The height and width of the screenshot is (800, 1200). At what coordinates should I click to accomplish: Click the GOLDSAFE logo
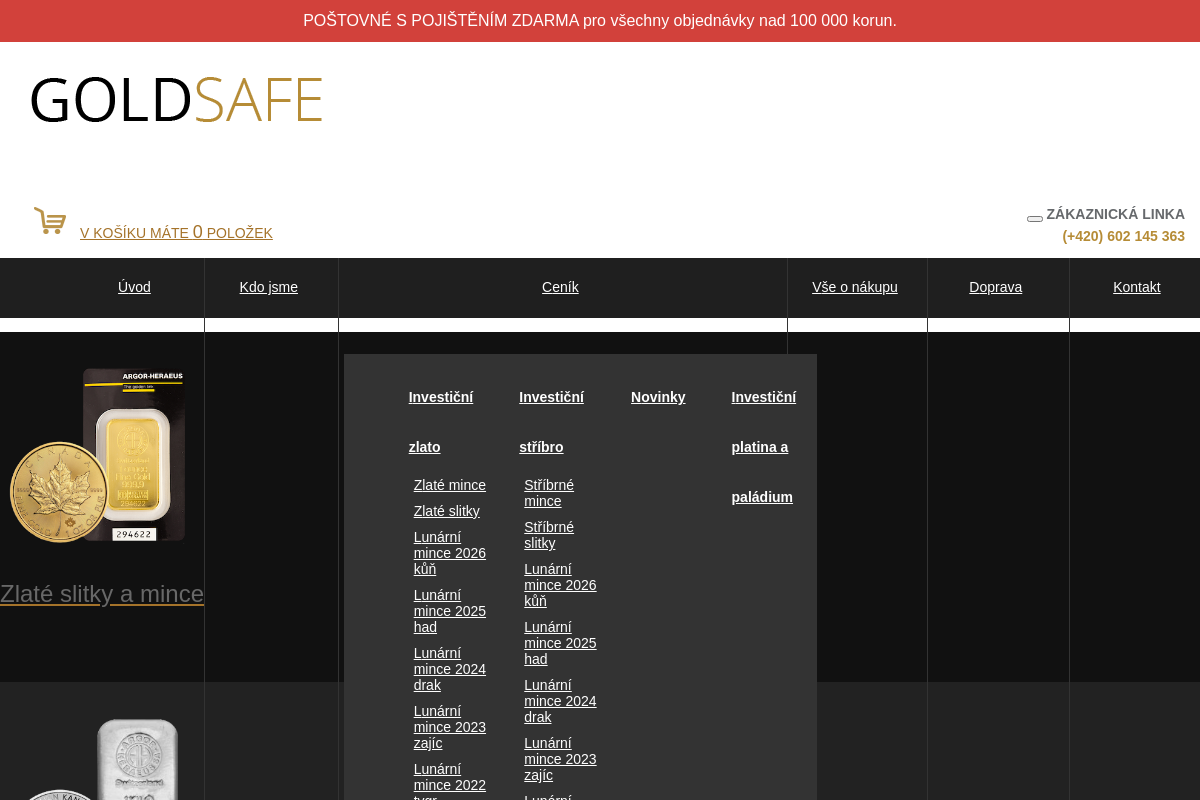pos(176,98)
